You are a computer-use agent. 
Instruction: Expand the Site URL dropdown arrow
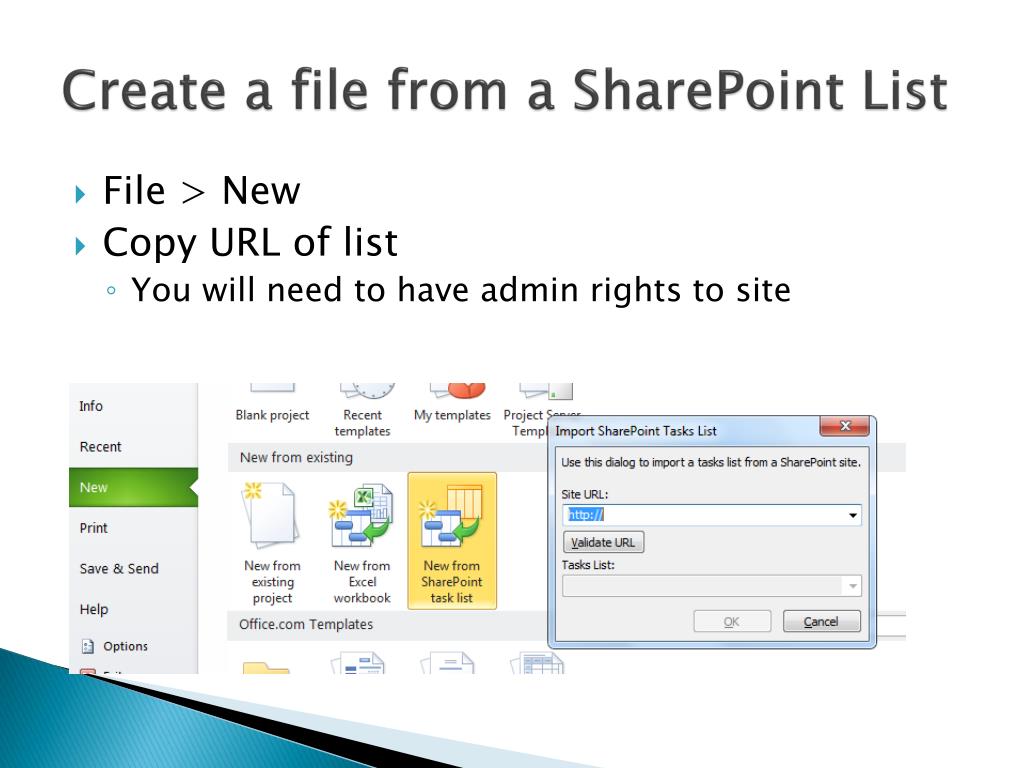tap(852, 515)
